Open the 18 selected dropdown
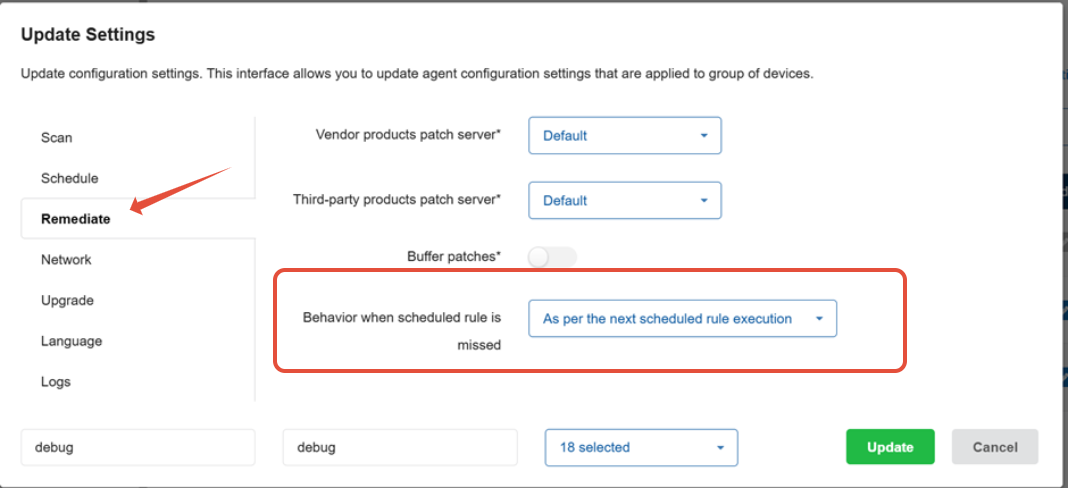The image size is (1068, 488). tap(641, 447)
